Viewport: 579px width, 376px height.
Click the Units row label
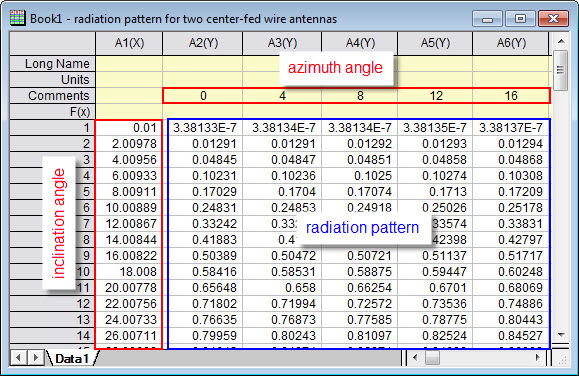(x=52, y=79)
